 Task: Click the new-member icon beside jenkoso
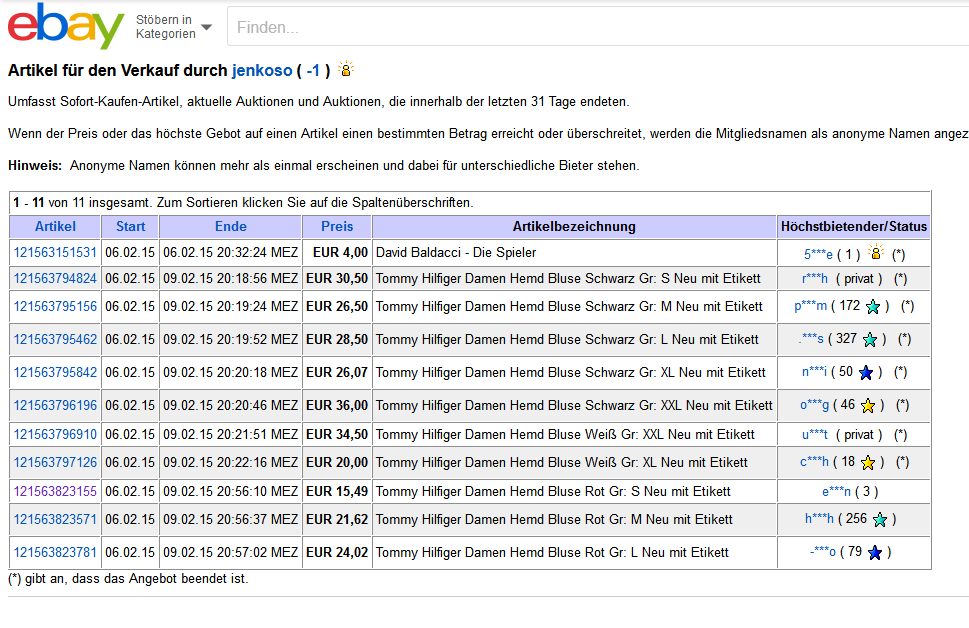(345, 70)
